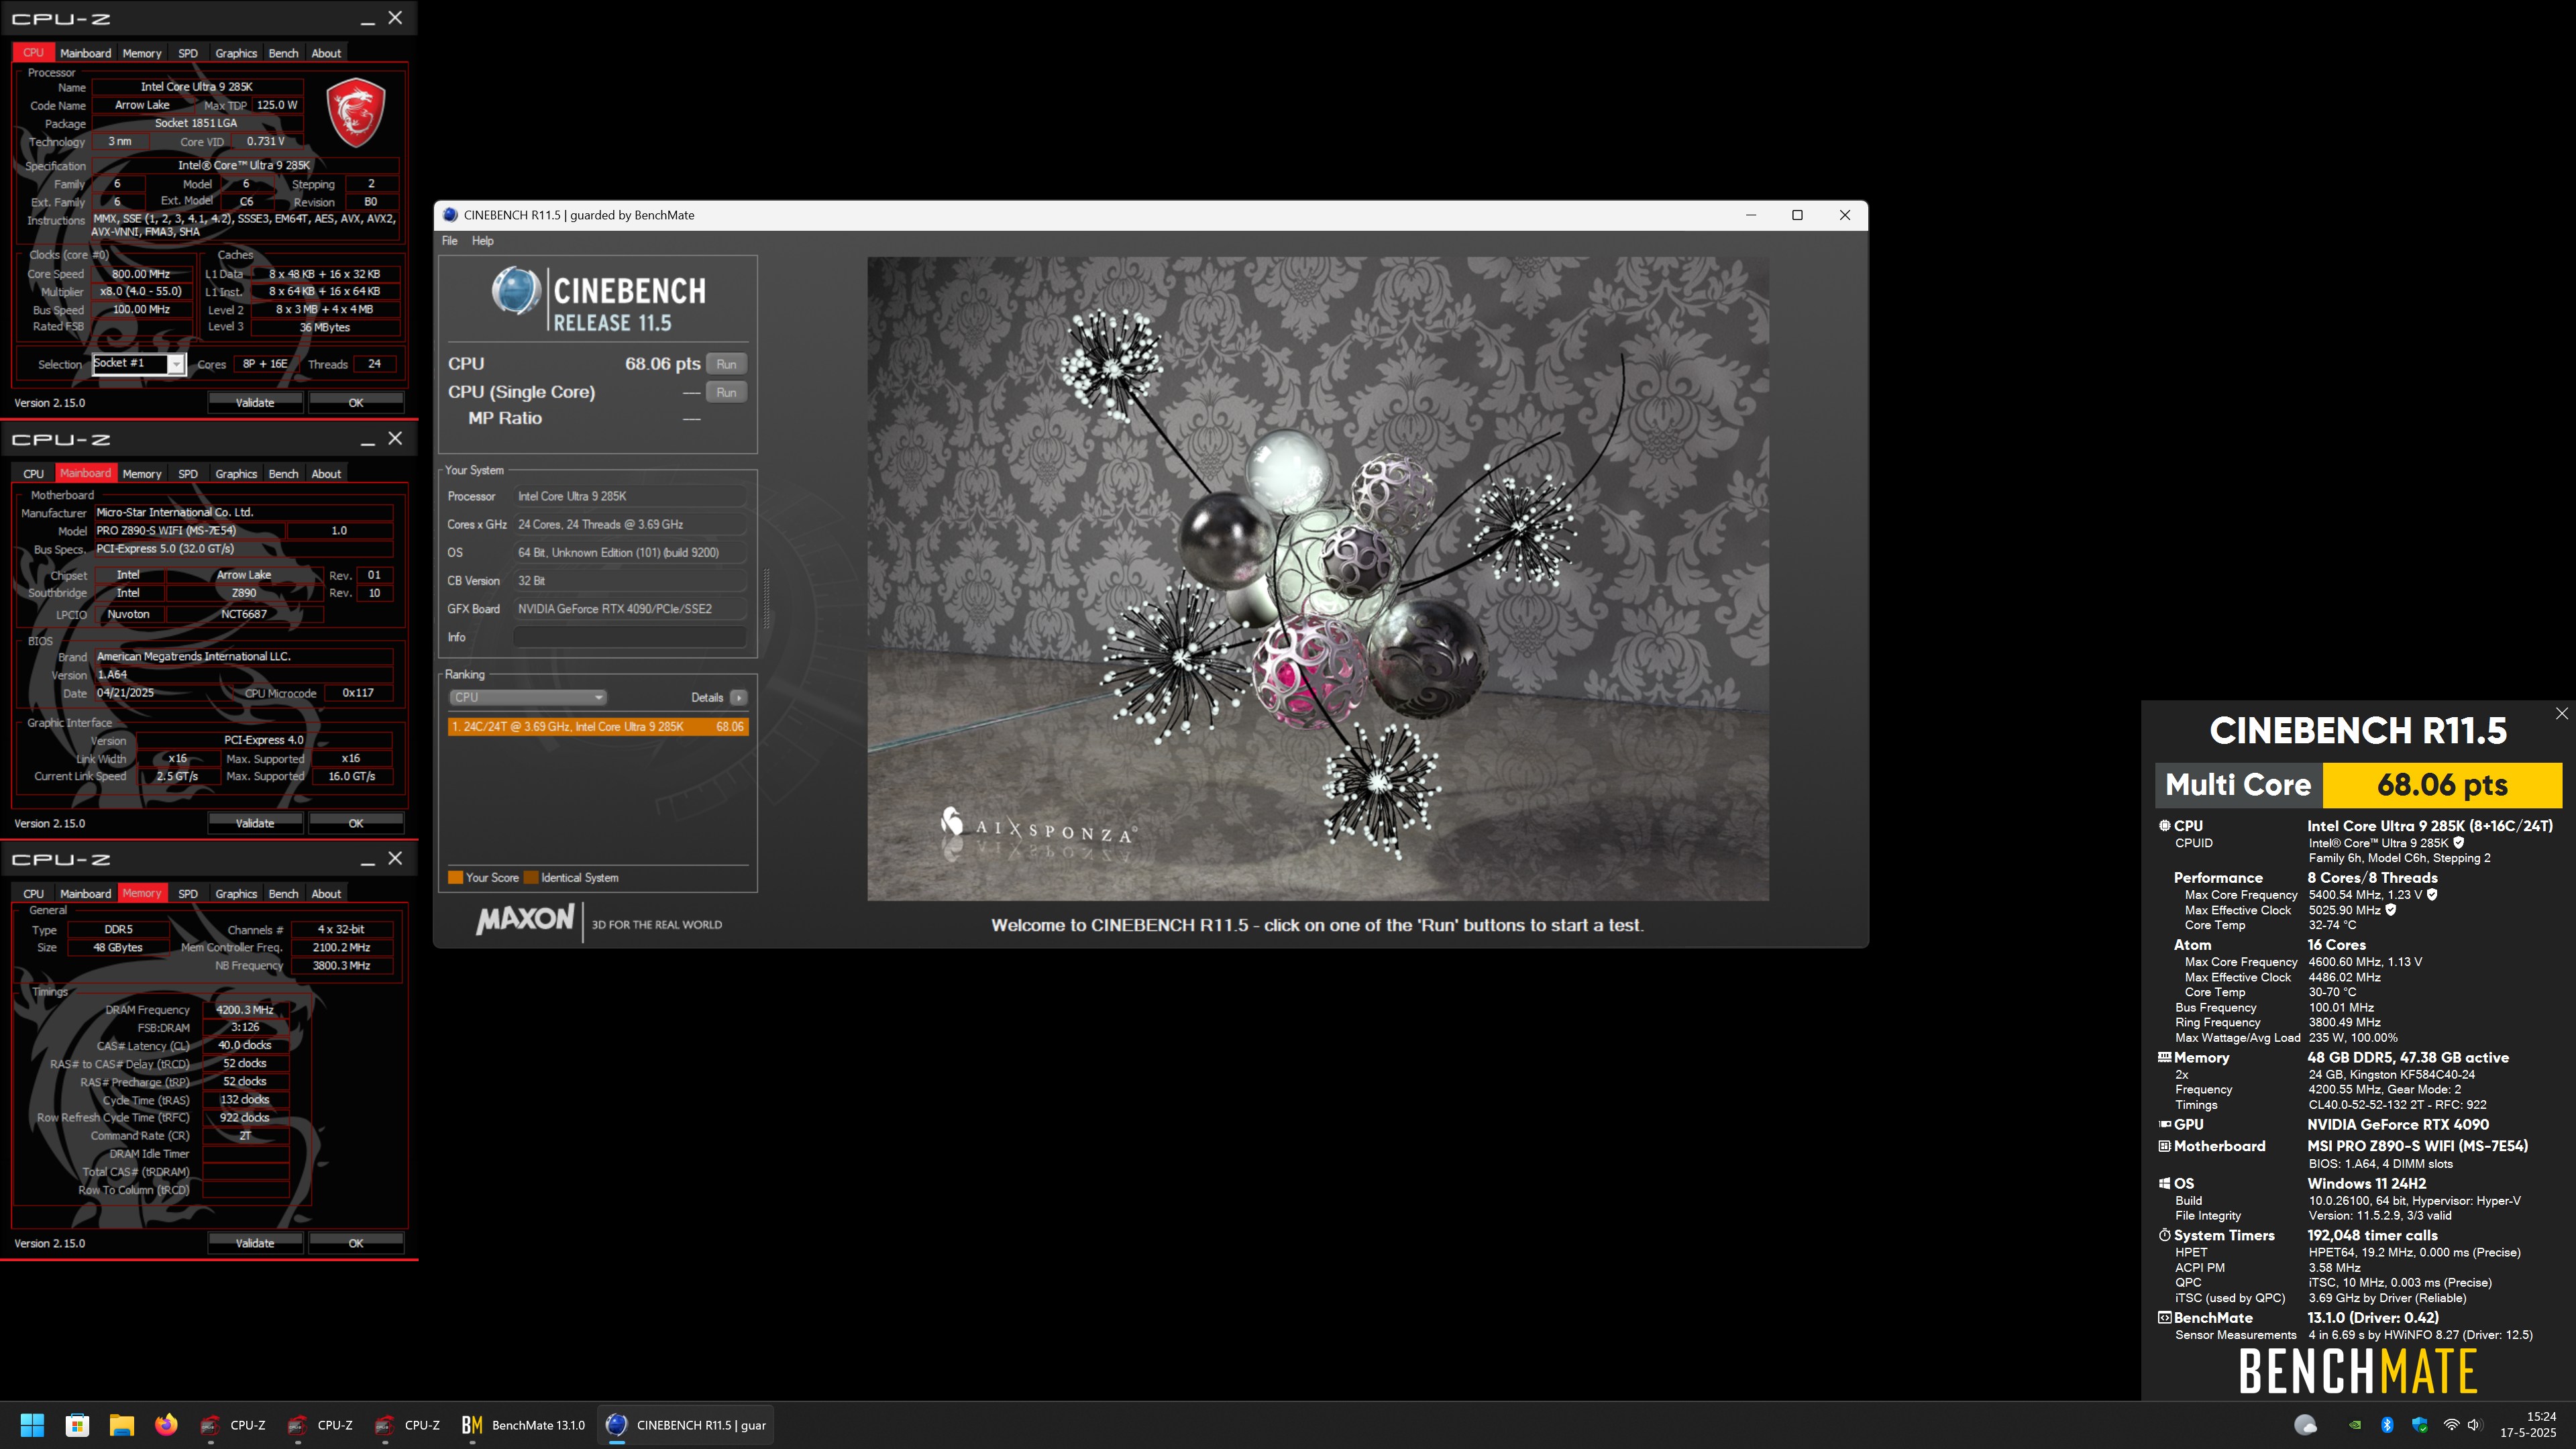Viewport: 2576px width, 1449px height.
Task: Click OK in the top CPU-Z window
Action: (356, 402)
